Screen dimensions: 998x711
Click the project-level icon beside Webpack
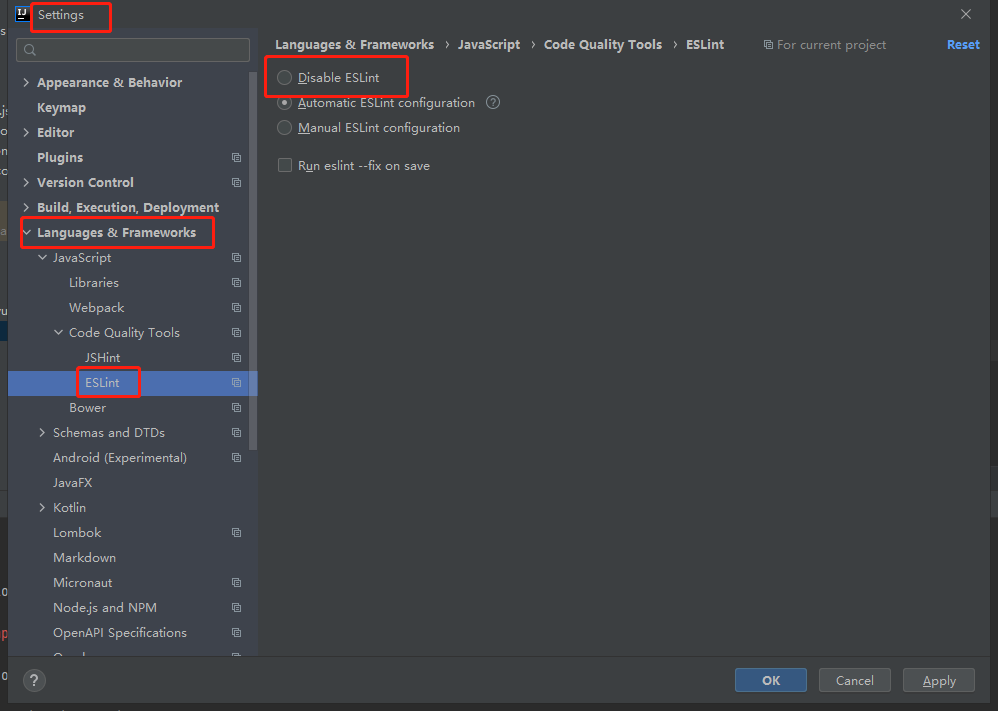pyautogui.click(x=236, y=307)
